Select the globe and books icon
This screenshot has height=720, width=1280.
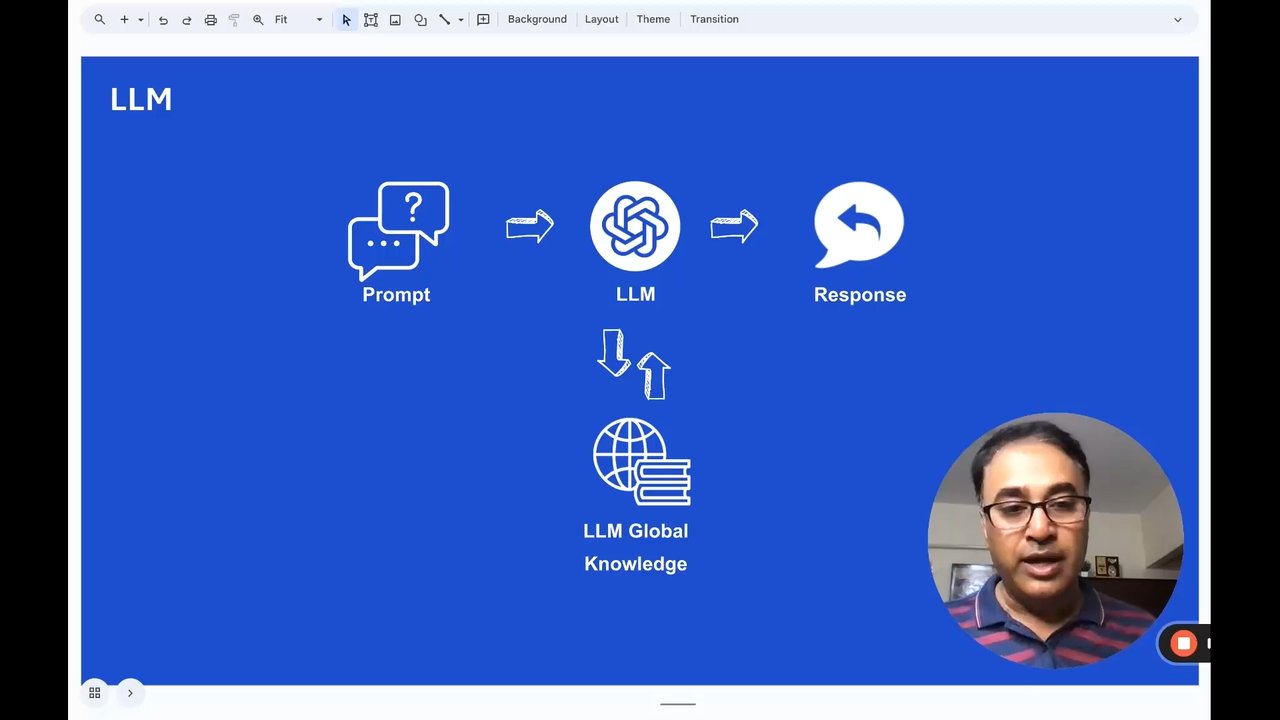(x=642, y=462)
